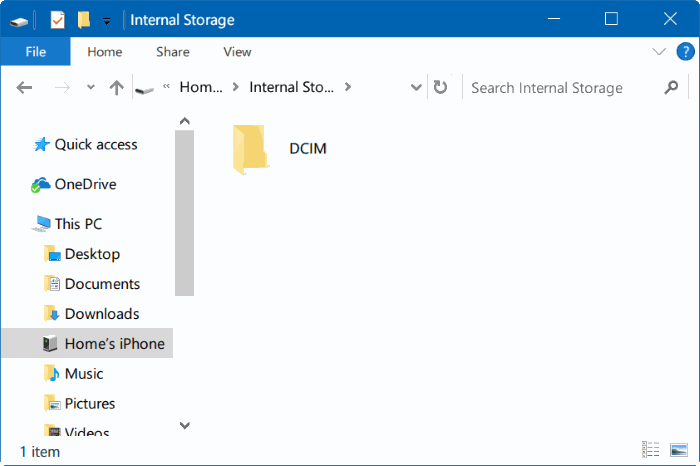Click the navigation pane scrollbar thumb

[x=184, y=213]
